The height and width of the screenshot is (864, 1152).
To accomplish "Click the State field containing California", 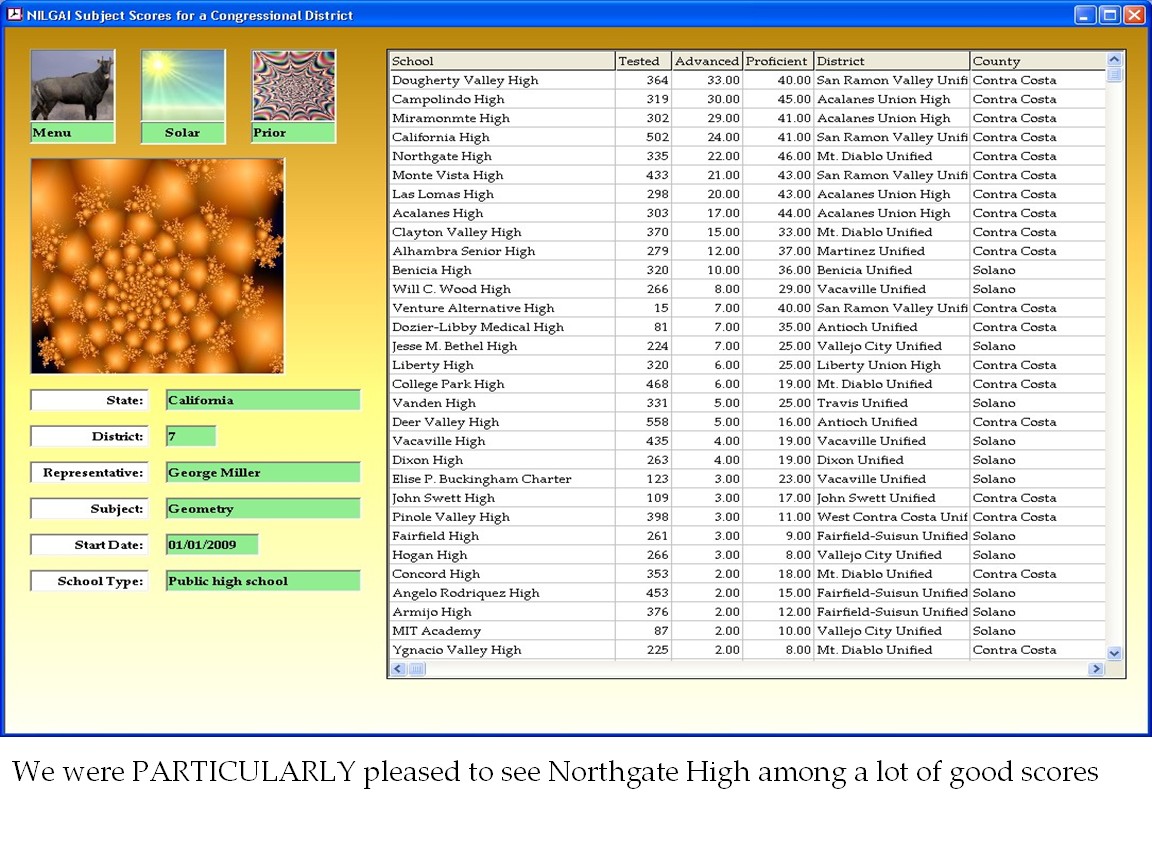I will tap(262, 401).
